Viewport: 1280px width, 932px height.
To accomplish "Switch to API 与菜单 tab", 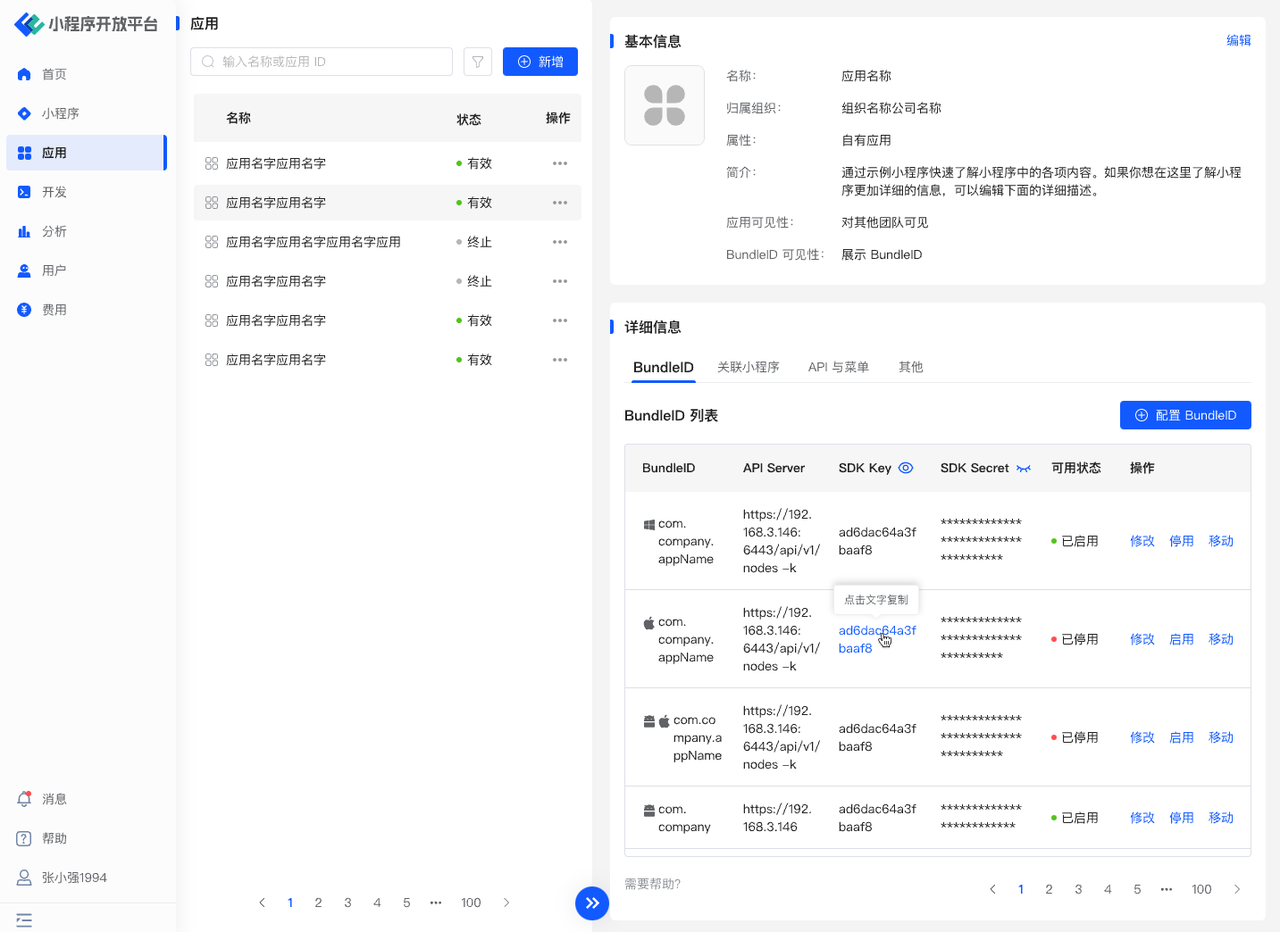I will click(838, 367).
